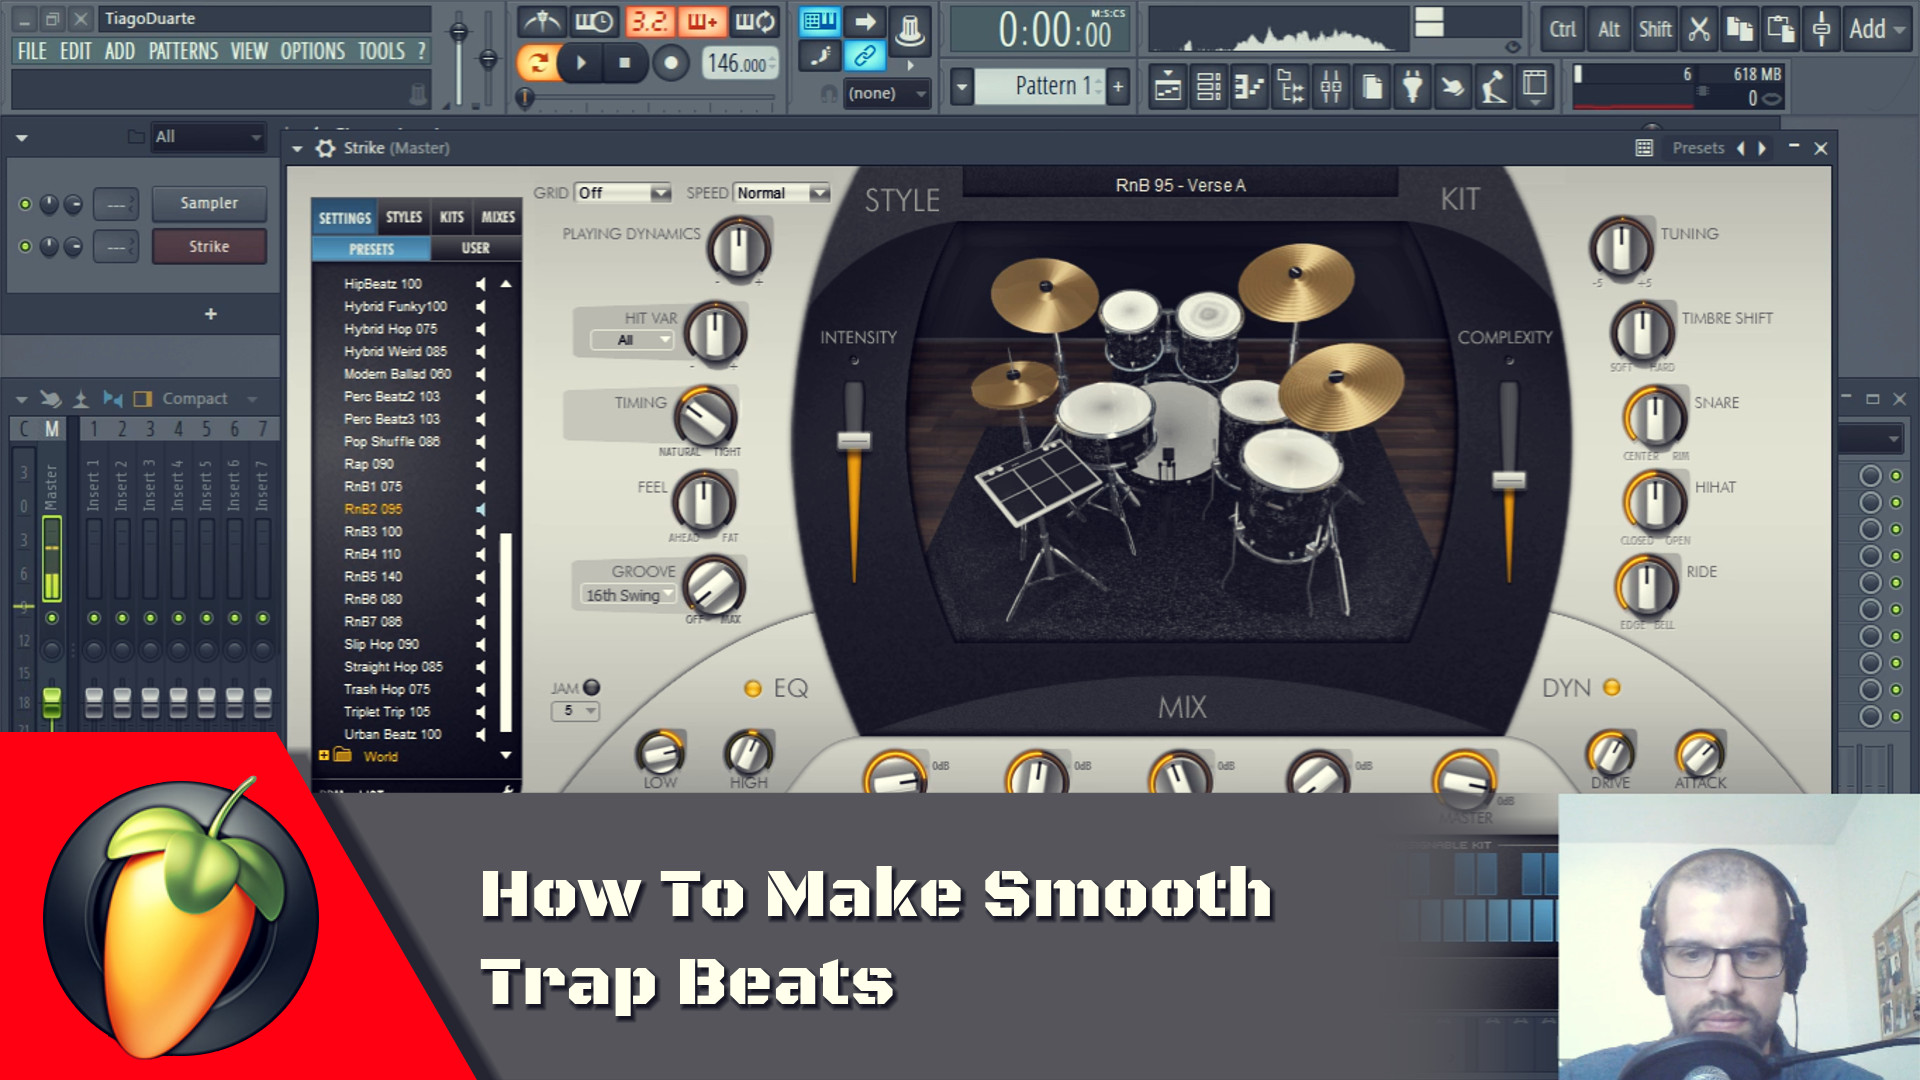Screen dimensions: 1920x1080
Task: Click the Sampler channel button
Action: pos(209,203)
